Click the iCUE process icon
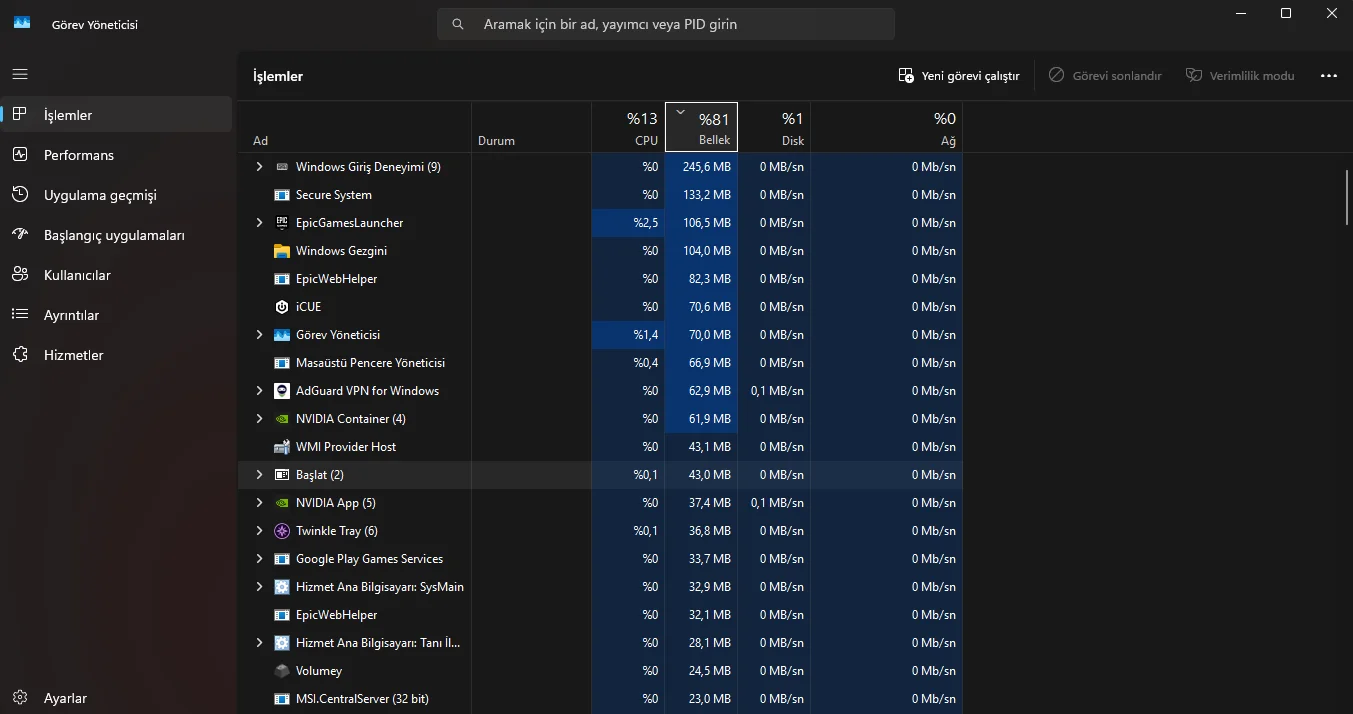 282,307
